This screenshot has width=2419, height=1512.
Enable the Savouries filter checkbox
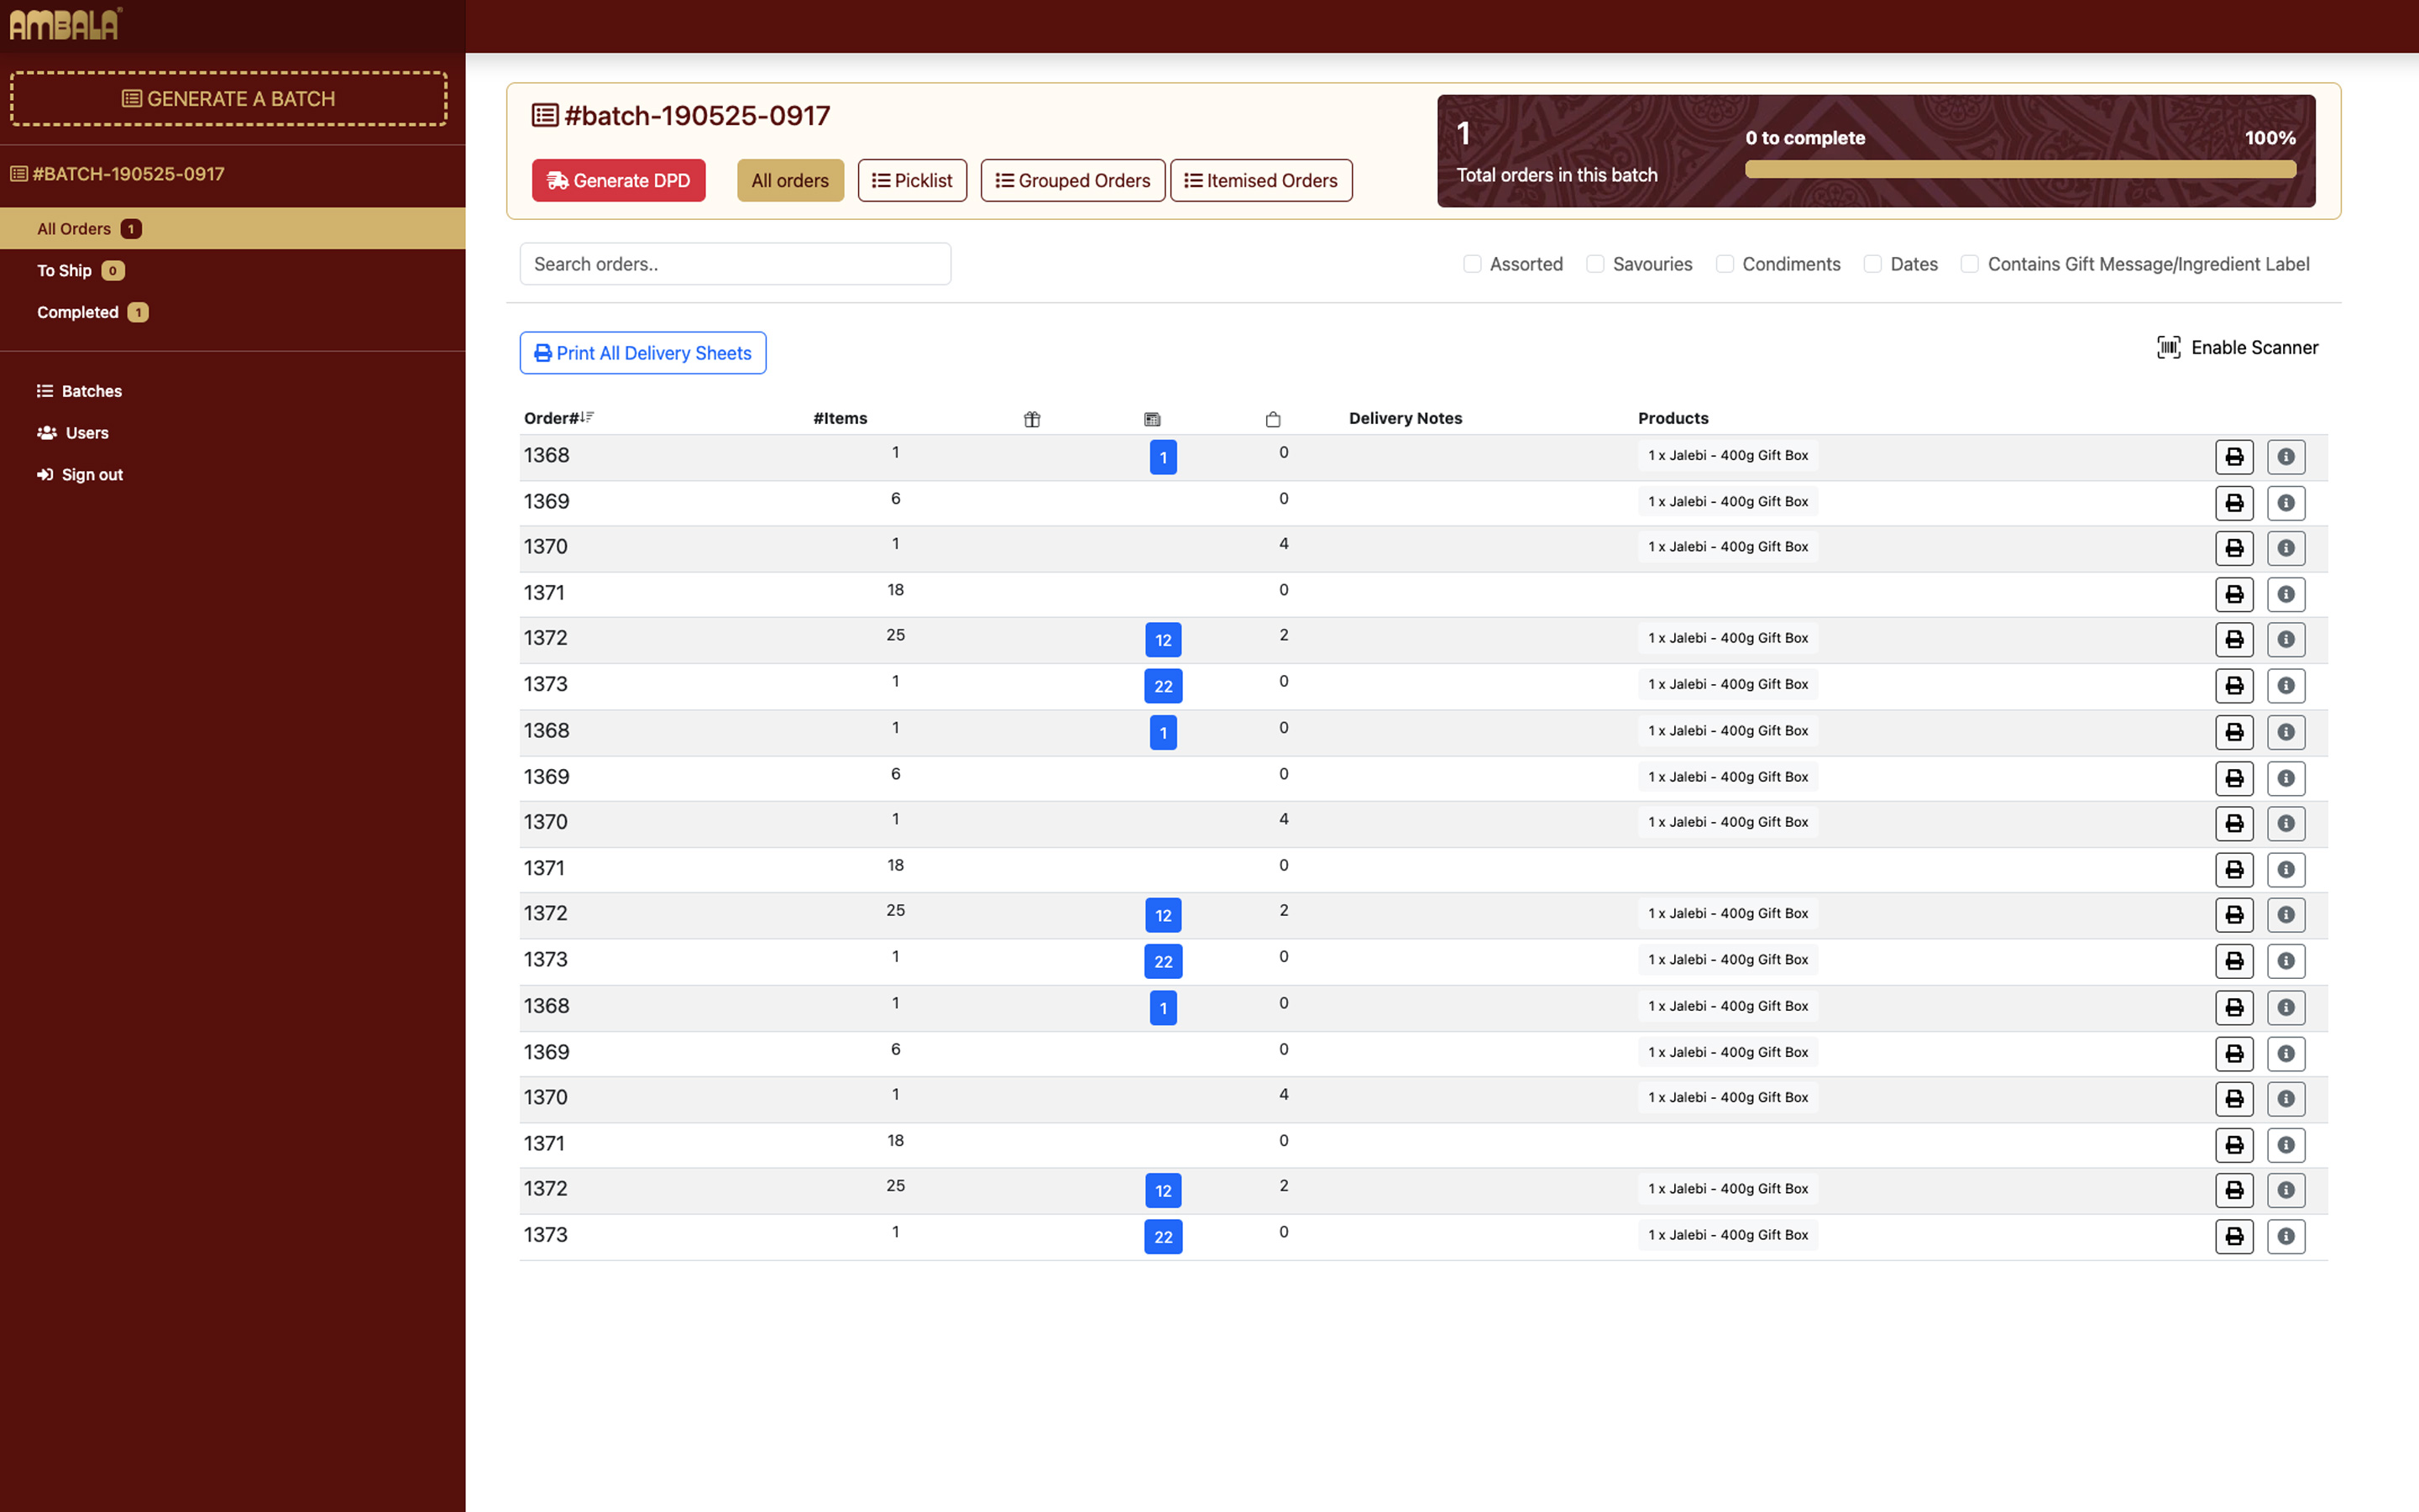click(x=1595, y=264)
